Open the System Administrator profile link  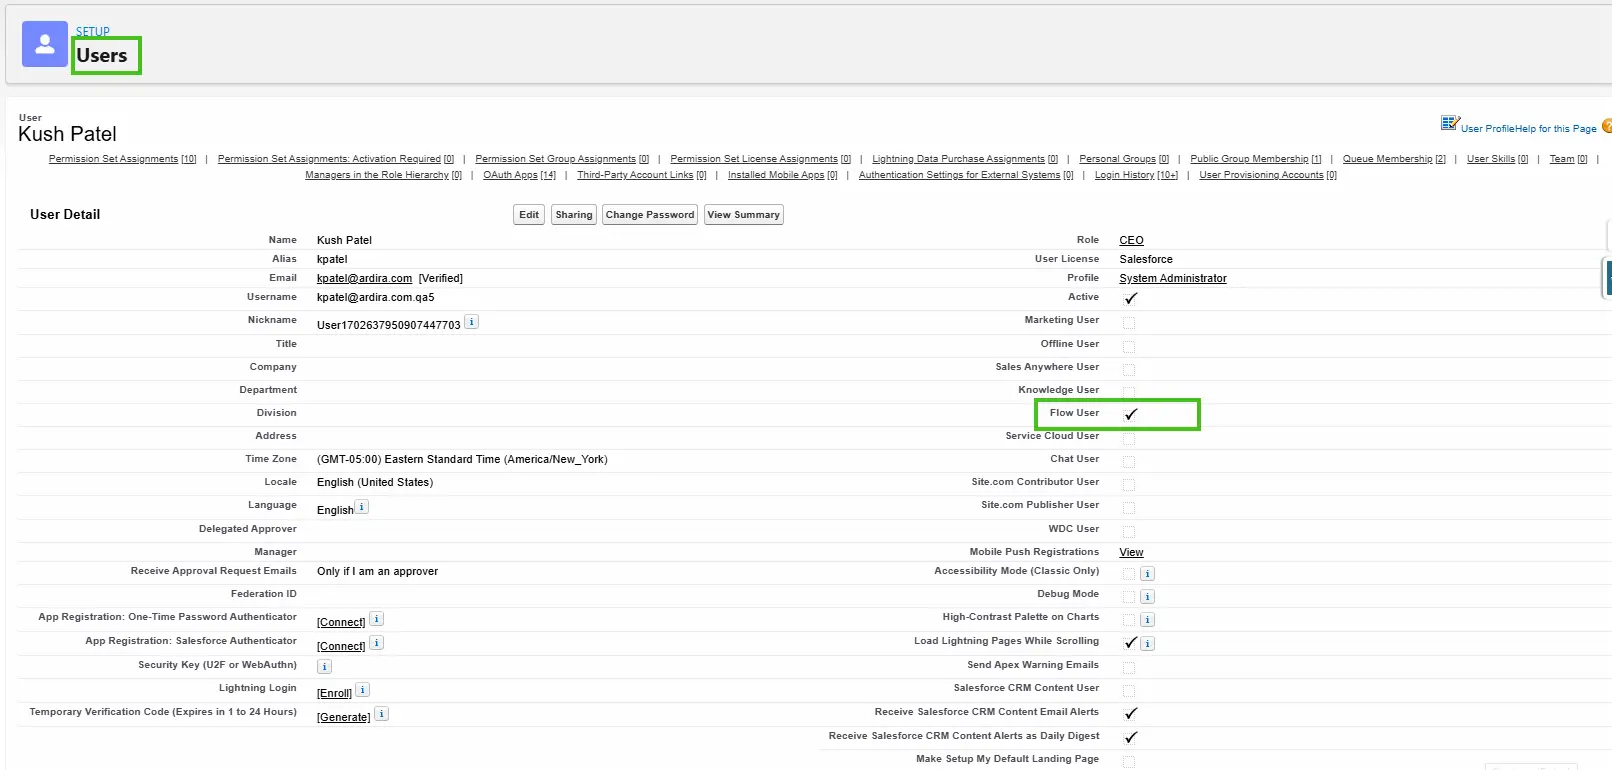(x=1173, y=278)
